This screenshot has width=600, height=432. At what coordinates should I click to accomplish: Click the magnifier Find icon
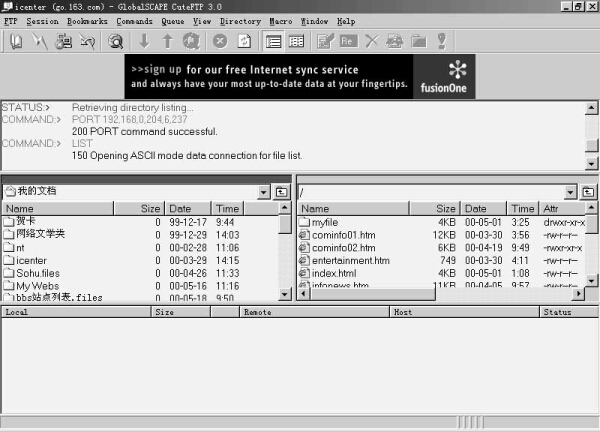(x=115, y=41)
